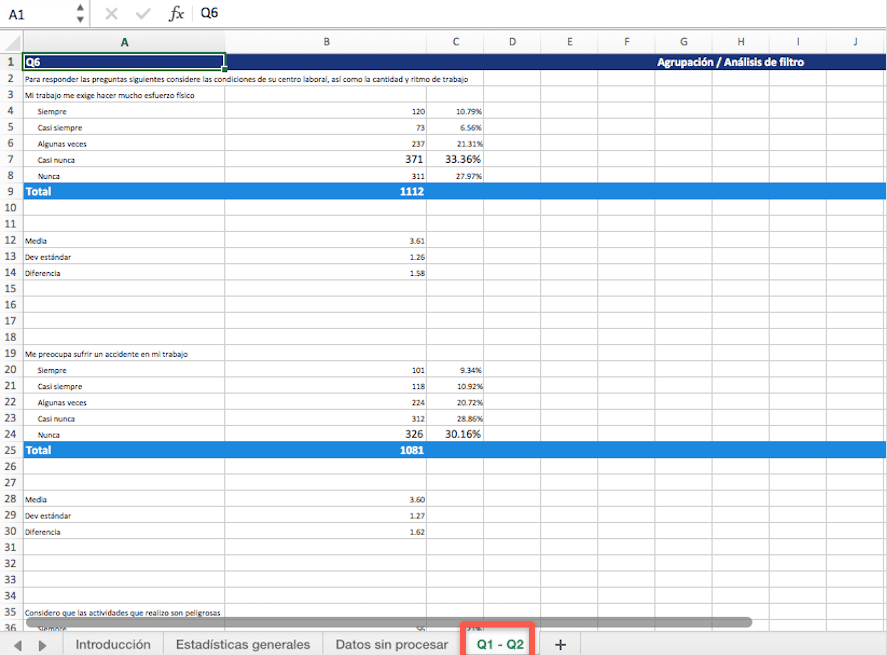Select row 9 by clicking its row number
The width and height of the screenshot is (887, 655).
[x=9, y=191]
